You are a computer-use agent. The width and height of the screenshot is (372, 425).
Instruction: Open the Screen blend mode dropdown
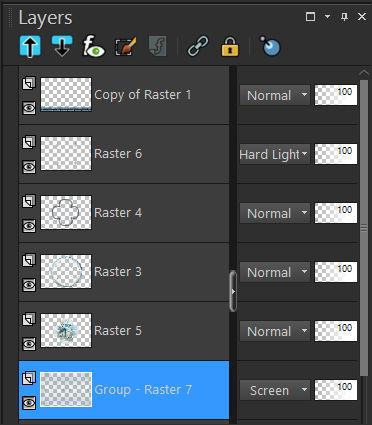275,390
